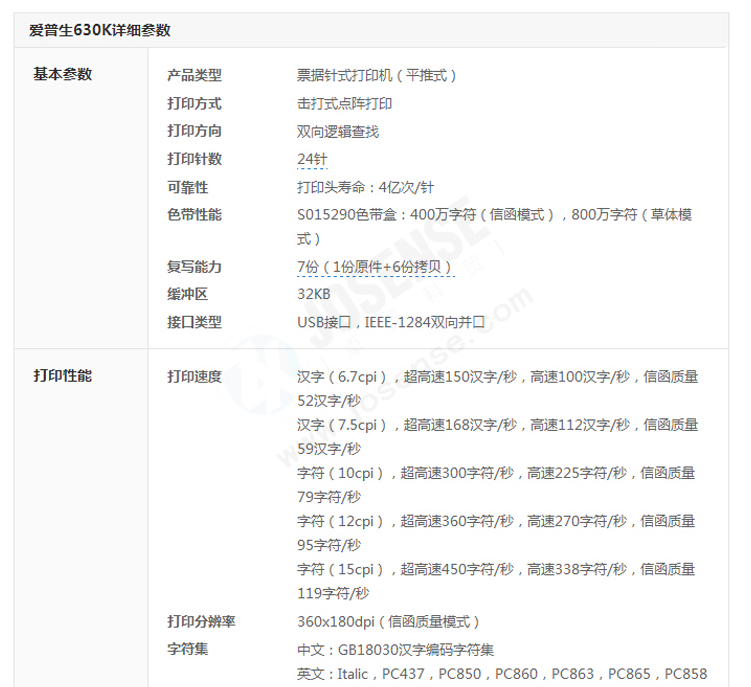Click the '打印速度' label
The height and width of the screenshot is (687, 751).
pos(194,377)
